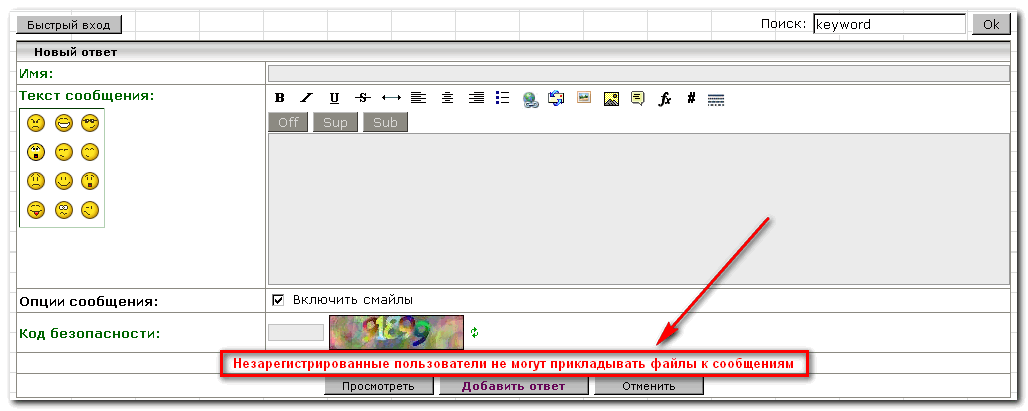
Task: Click the 'Имя' name input field
Action: tap(639, 73)
